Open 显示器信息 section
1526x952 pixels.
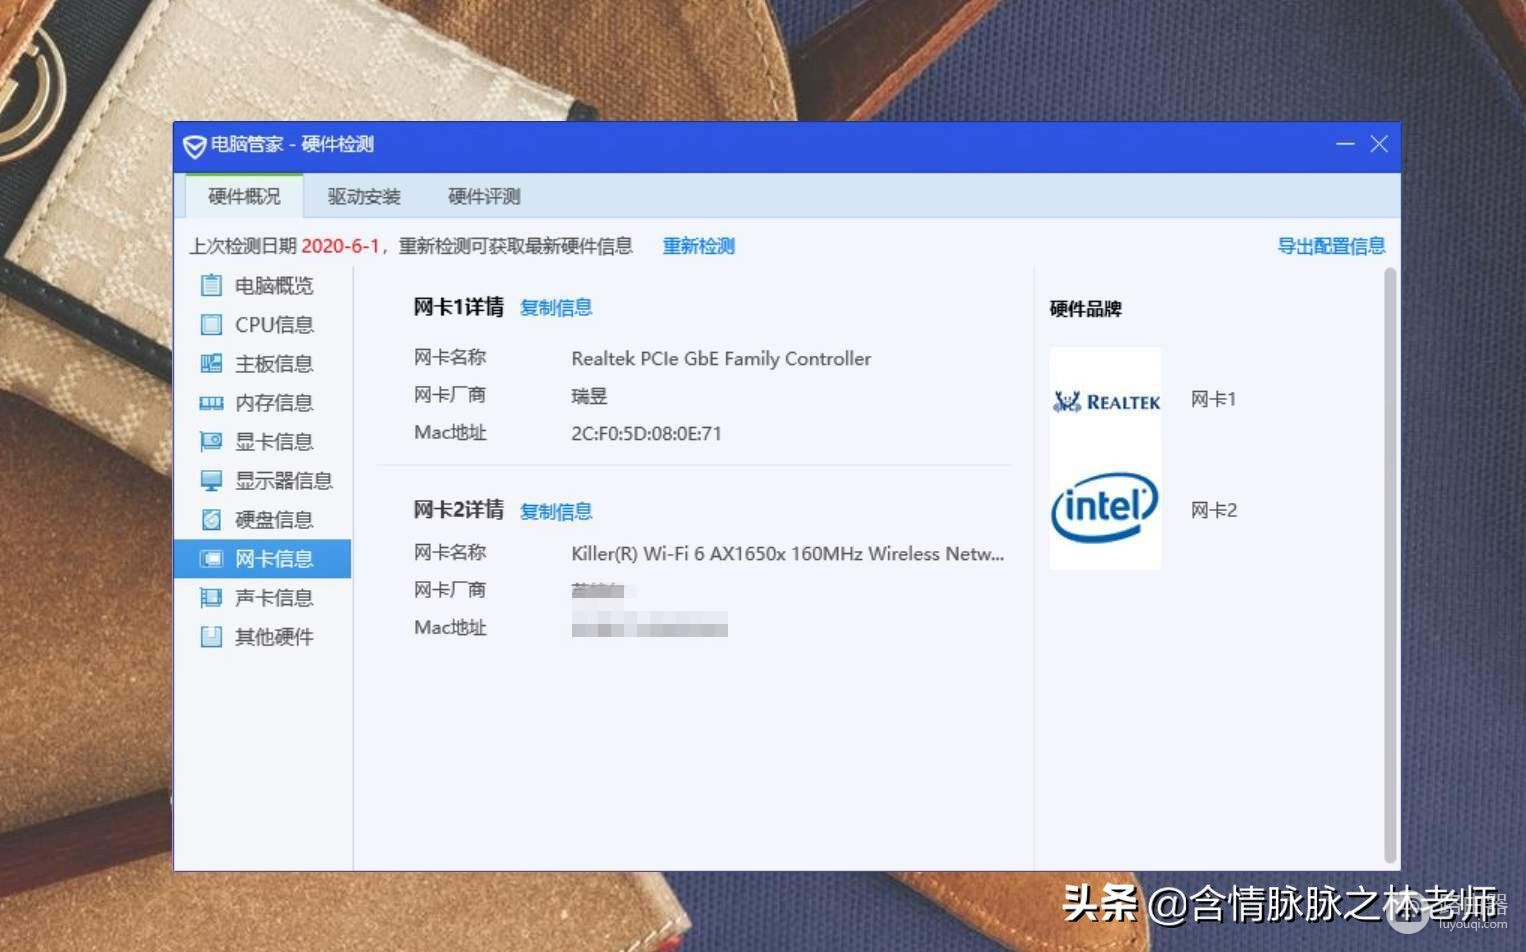pyautogui.click(x=263, y=480)
